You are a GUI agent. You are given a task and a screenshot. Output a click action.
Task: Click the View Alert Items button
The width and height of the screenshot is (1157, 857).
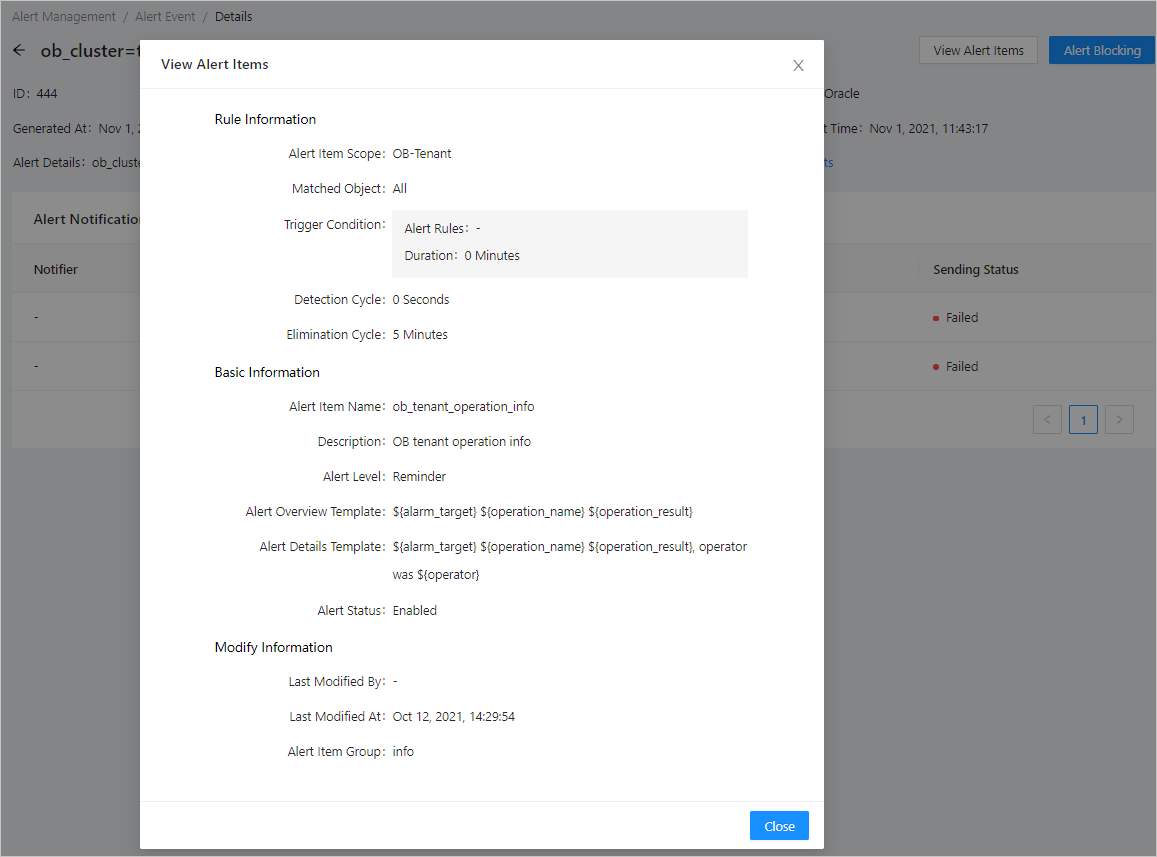pyautogui.click(x=978, y=50)
